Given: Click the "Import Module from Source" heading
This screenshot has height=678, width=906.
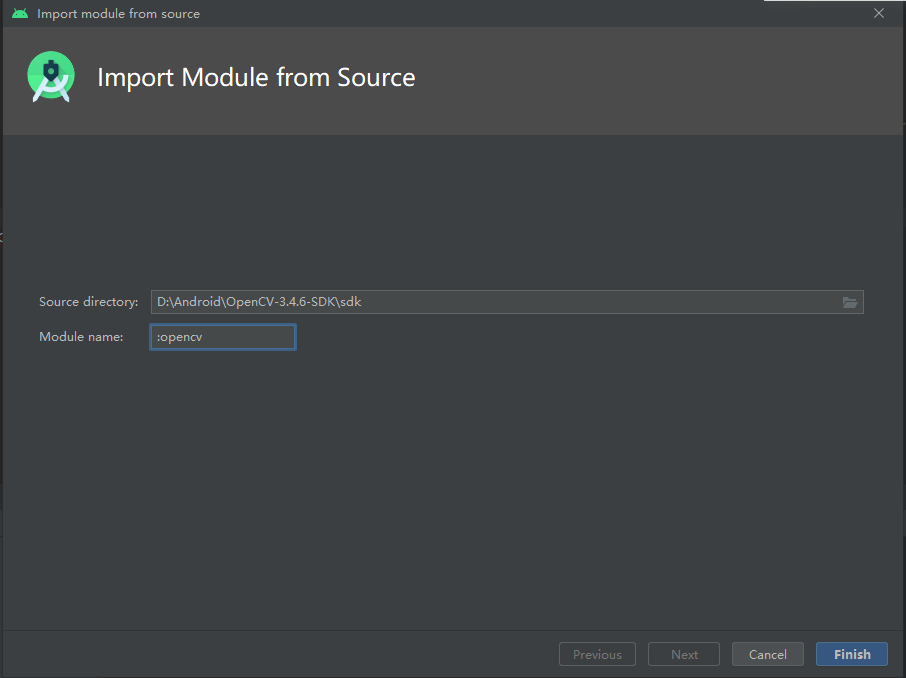Looking at the screenshot, I should (x=256, y=77).
